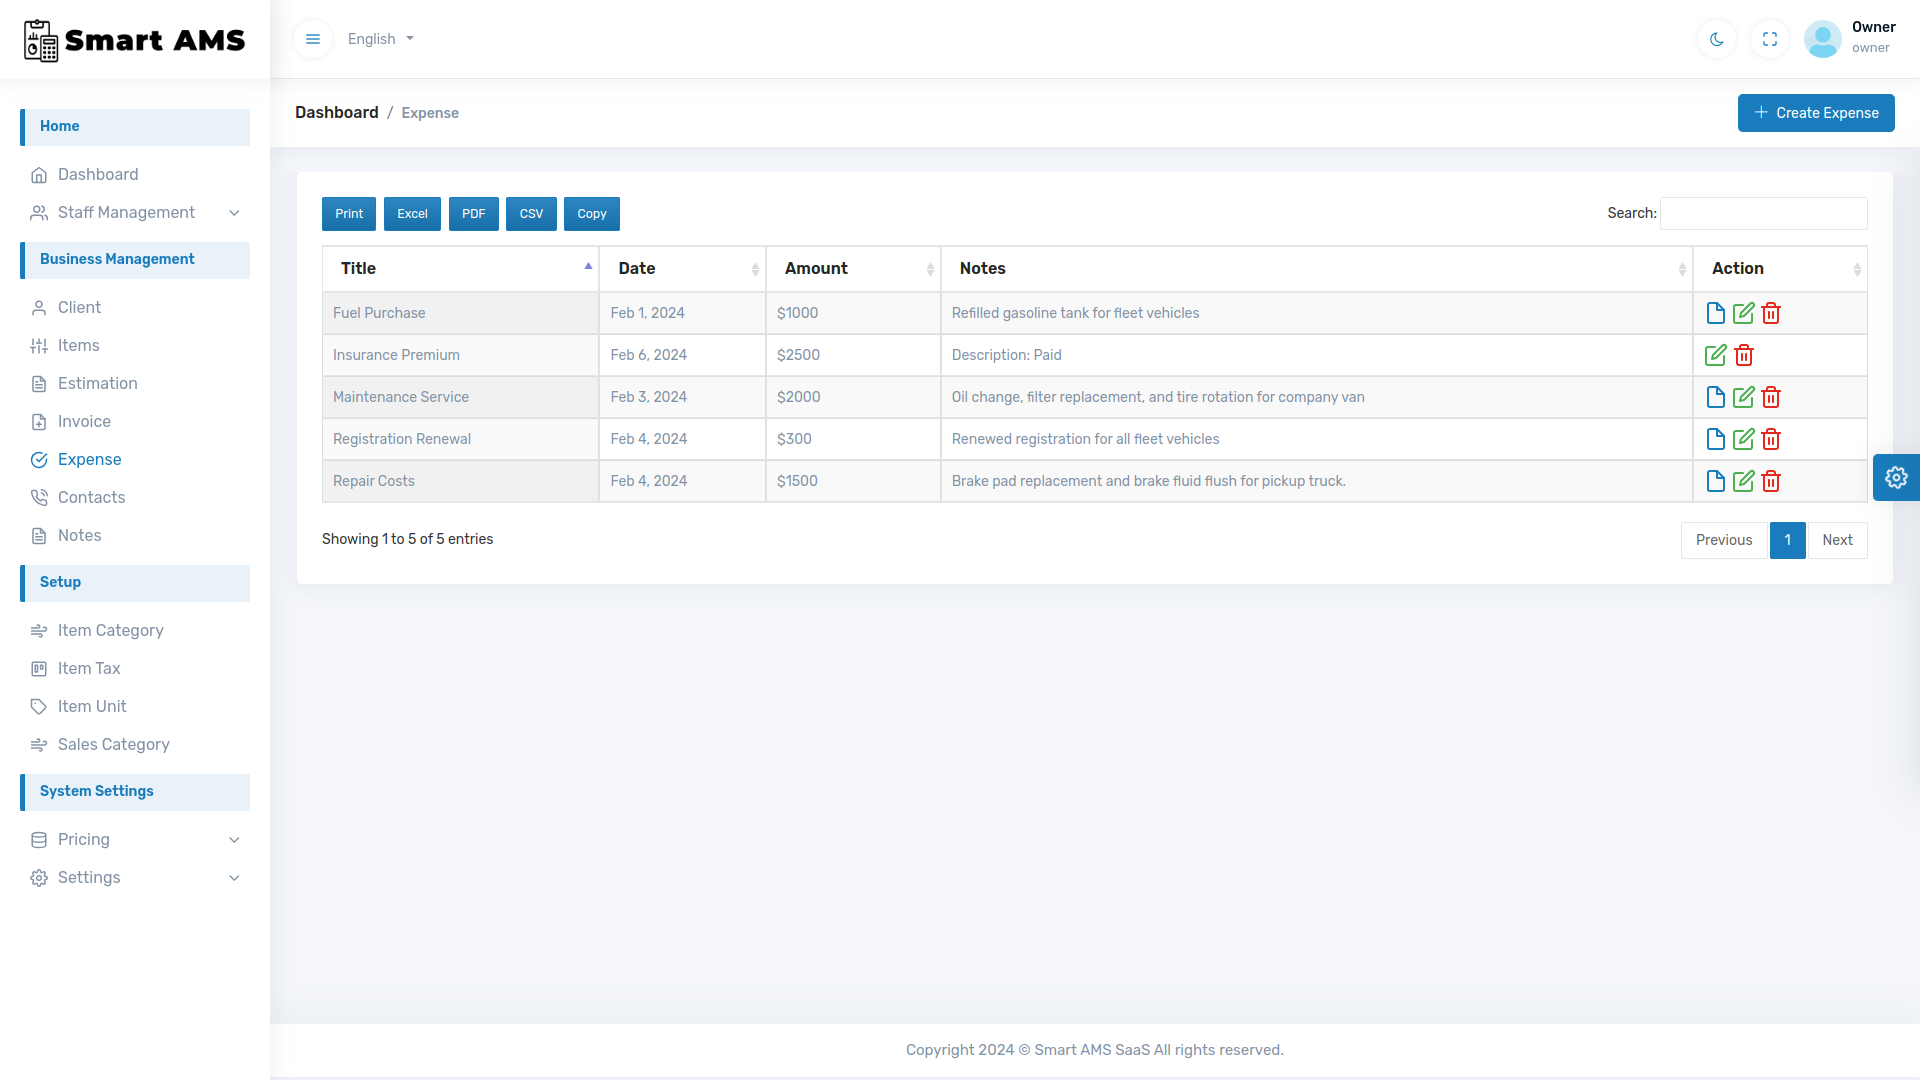The width and height of the screenshot is (1920, 1080).
Task: Click inside the Search input field
Action: tap(1762, 213)
